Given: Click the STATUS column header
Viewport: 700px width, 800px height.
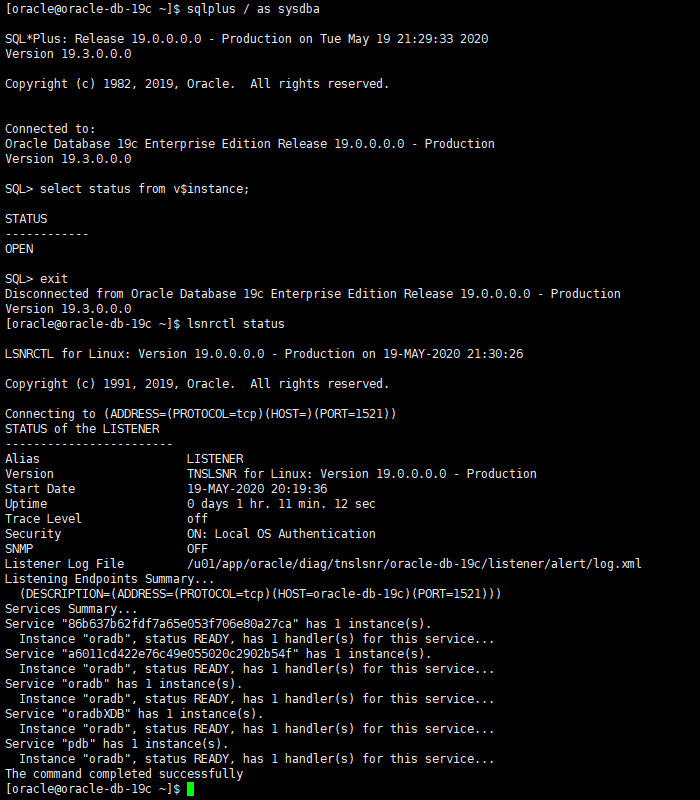Looking at the screenshot, I should coord(26,219).
